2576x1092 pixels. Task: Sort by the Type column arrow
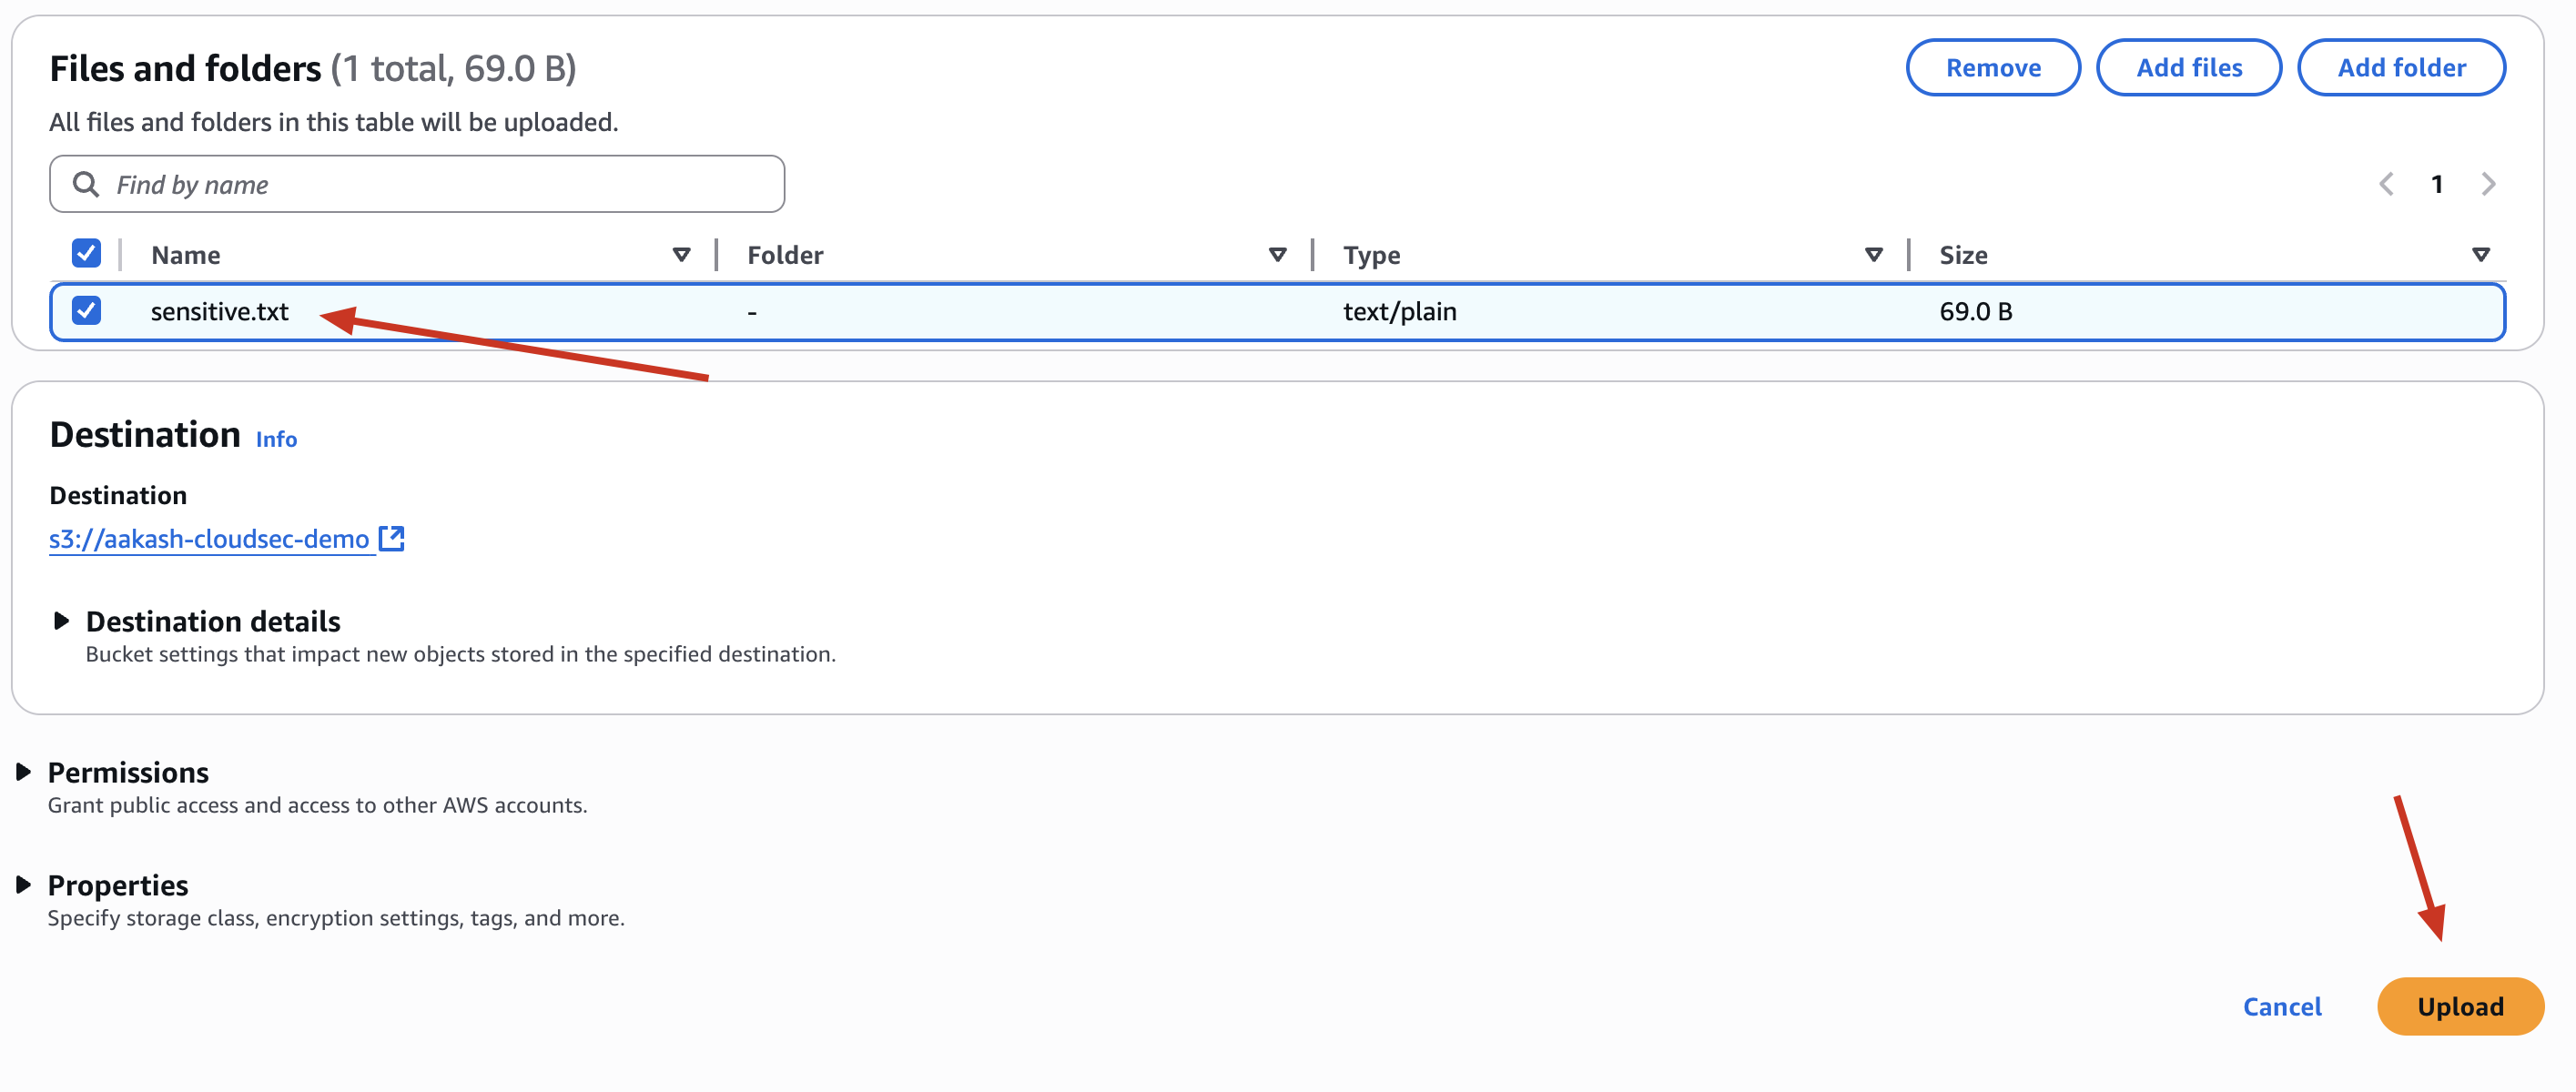1873,255
